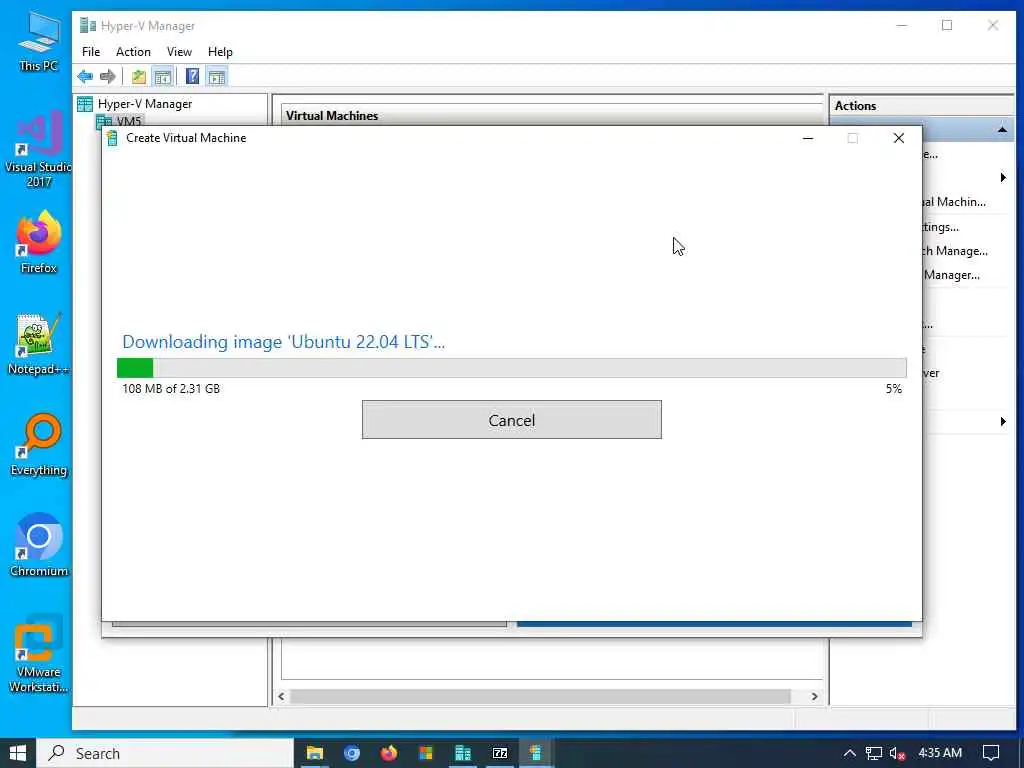Click the 'Downloading image Ubuntu 22.04 LTS' text
The width and height of the screenshot is (1024, 768).
point(283,342)
